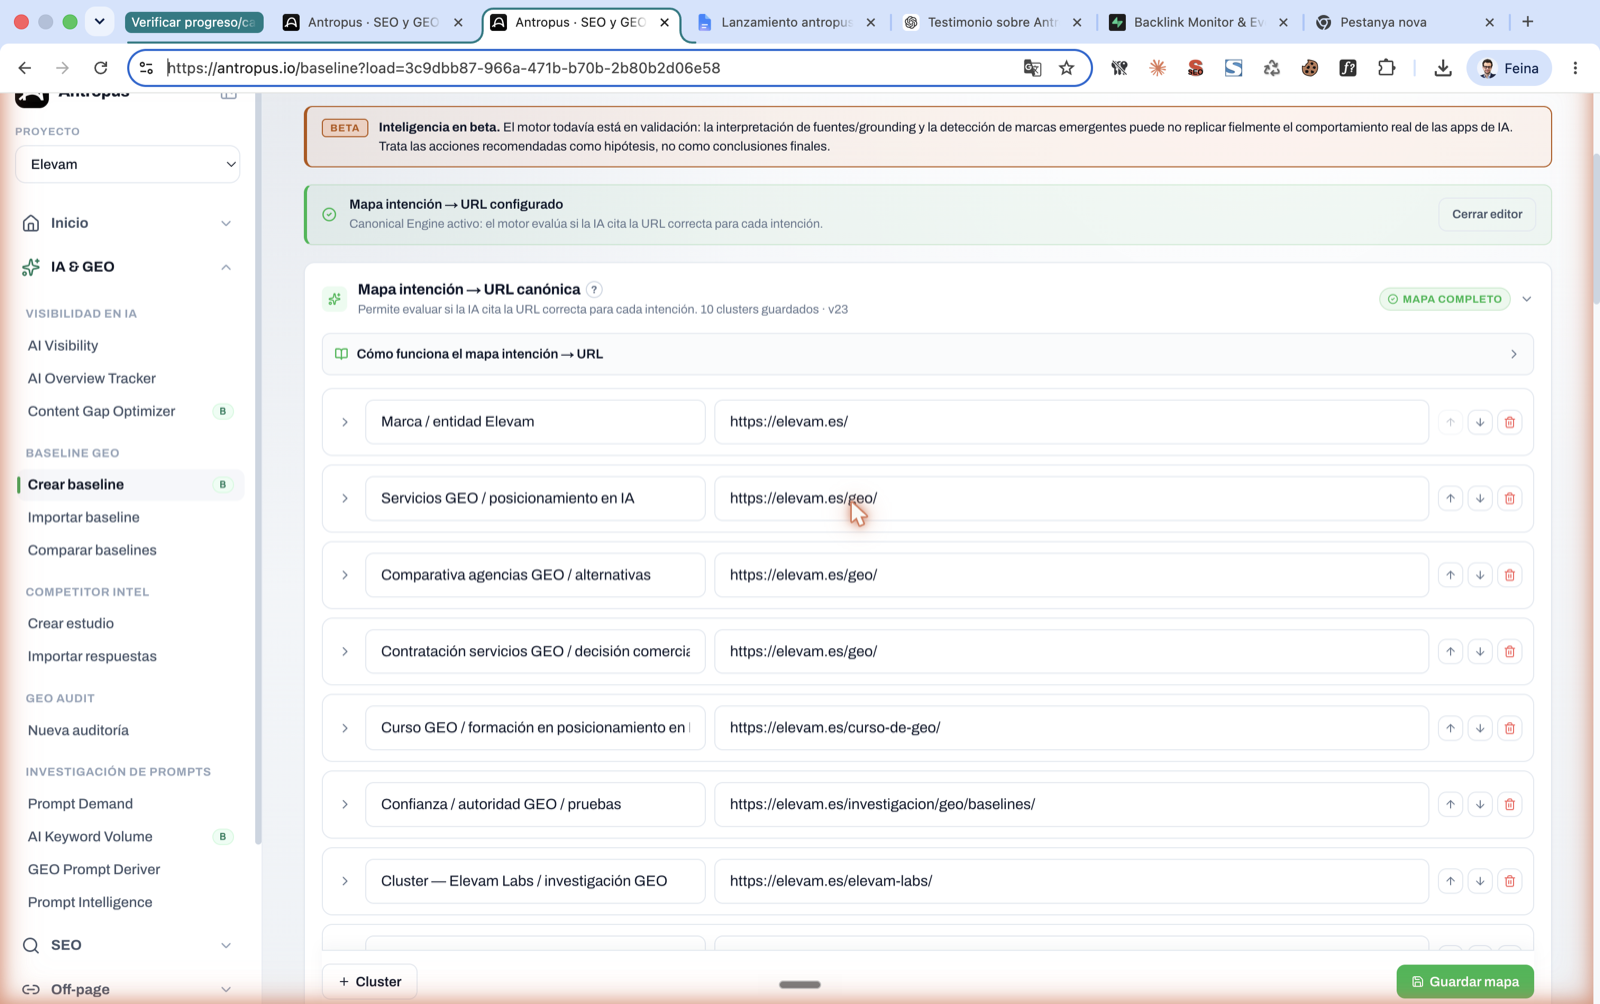Open a new browser tab
The width and height of the screenshot is (1600, 1004).
tap(1528, 22)
